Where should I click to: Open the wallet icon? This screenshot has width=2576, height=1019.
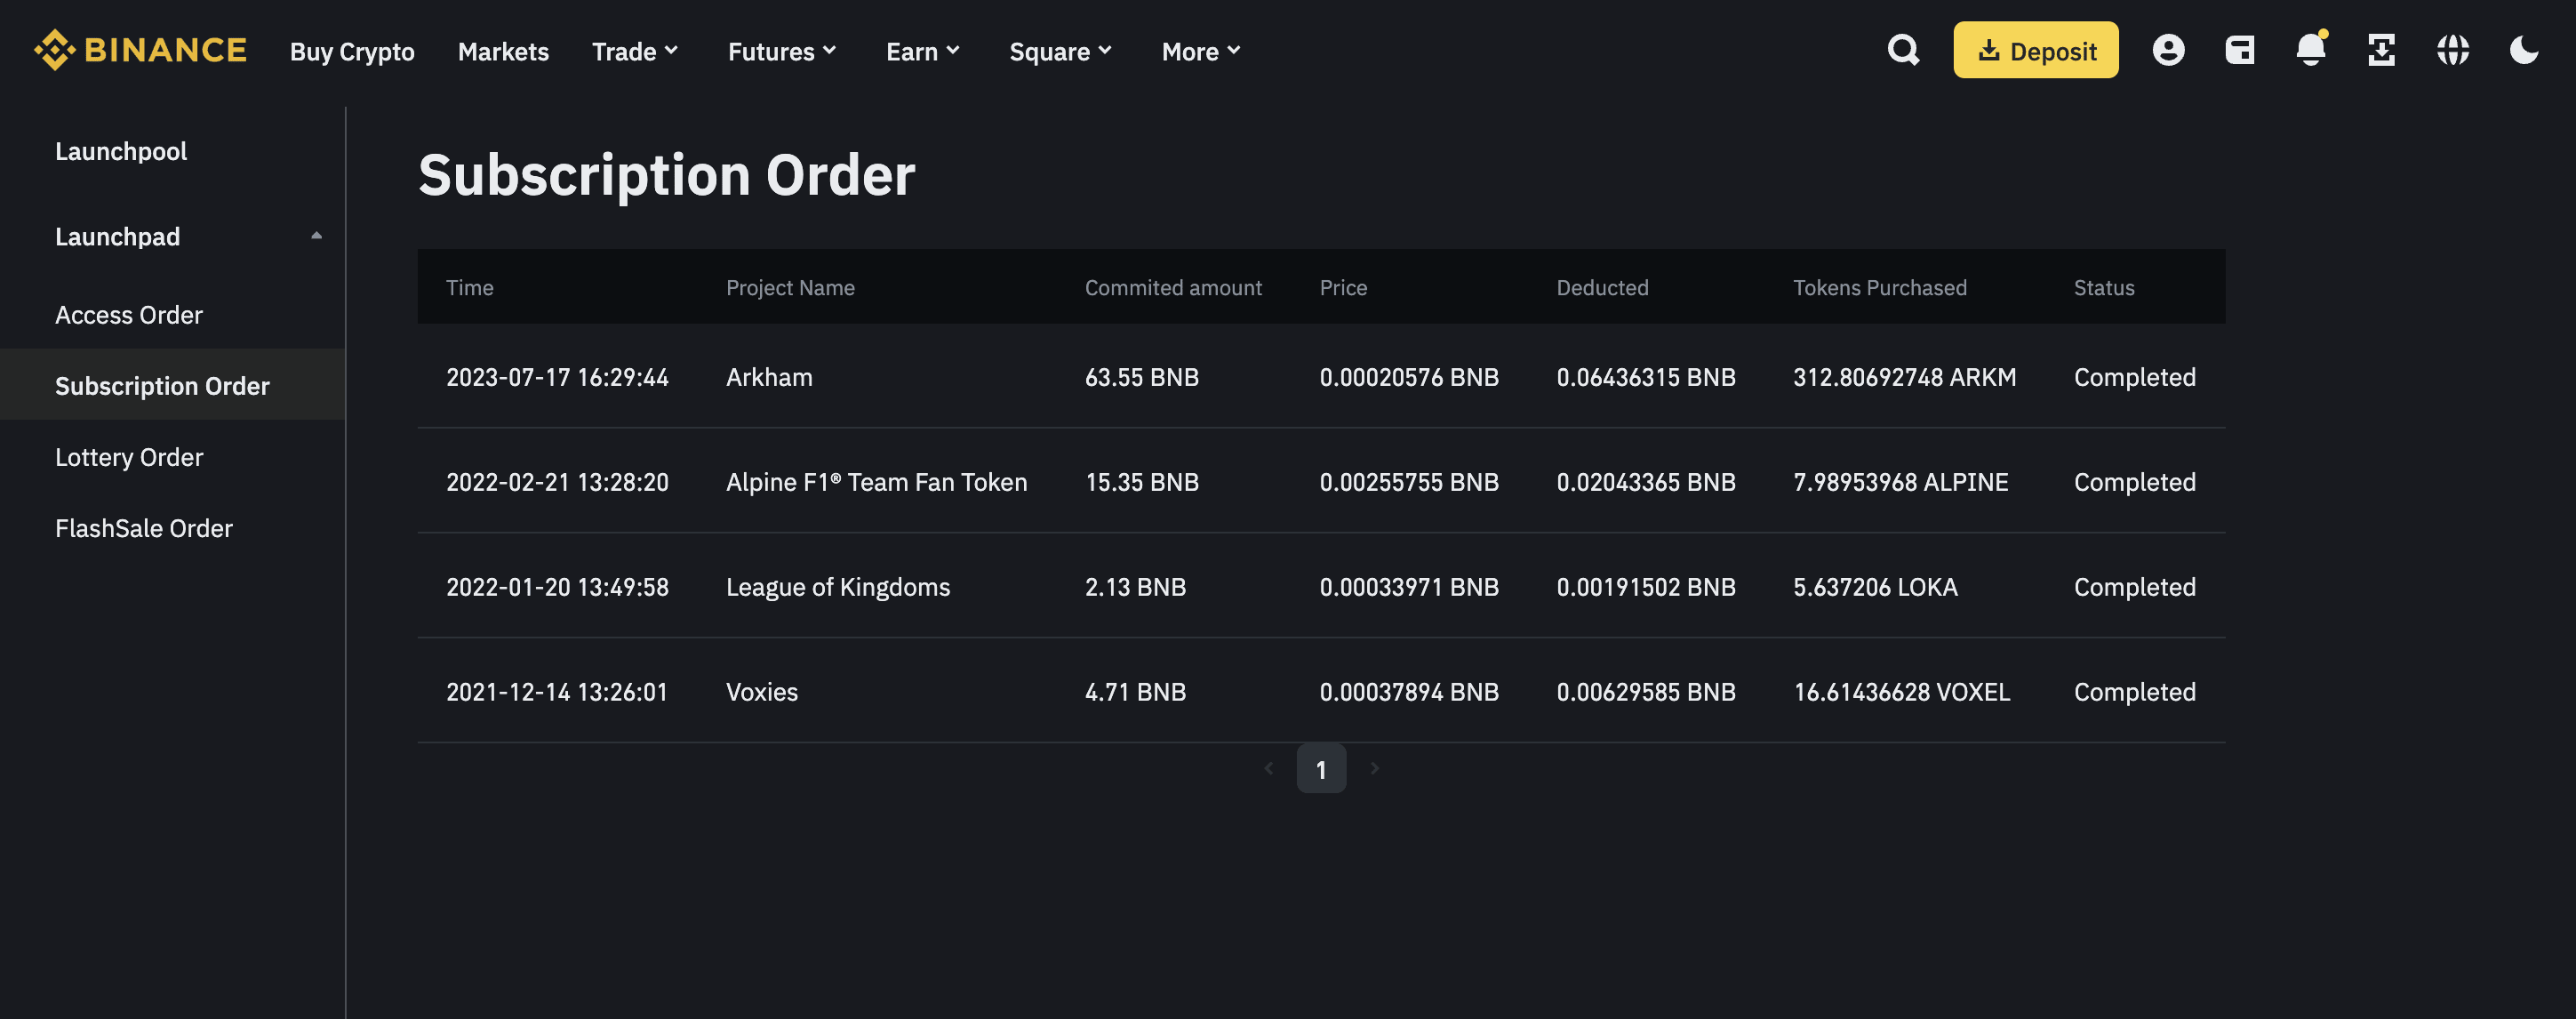(x=2239, y=50)
